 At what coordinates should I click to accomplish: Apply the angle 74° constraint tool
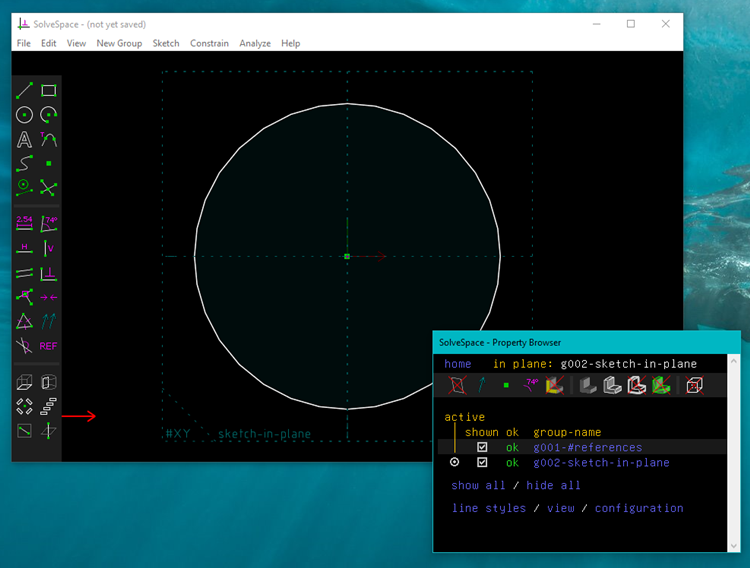(48, 223)
